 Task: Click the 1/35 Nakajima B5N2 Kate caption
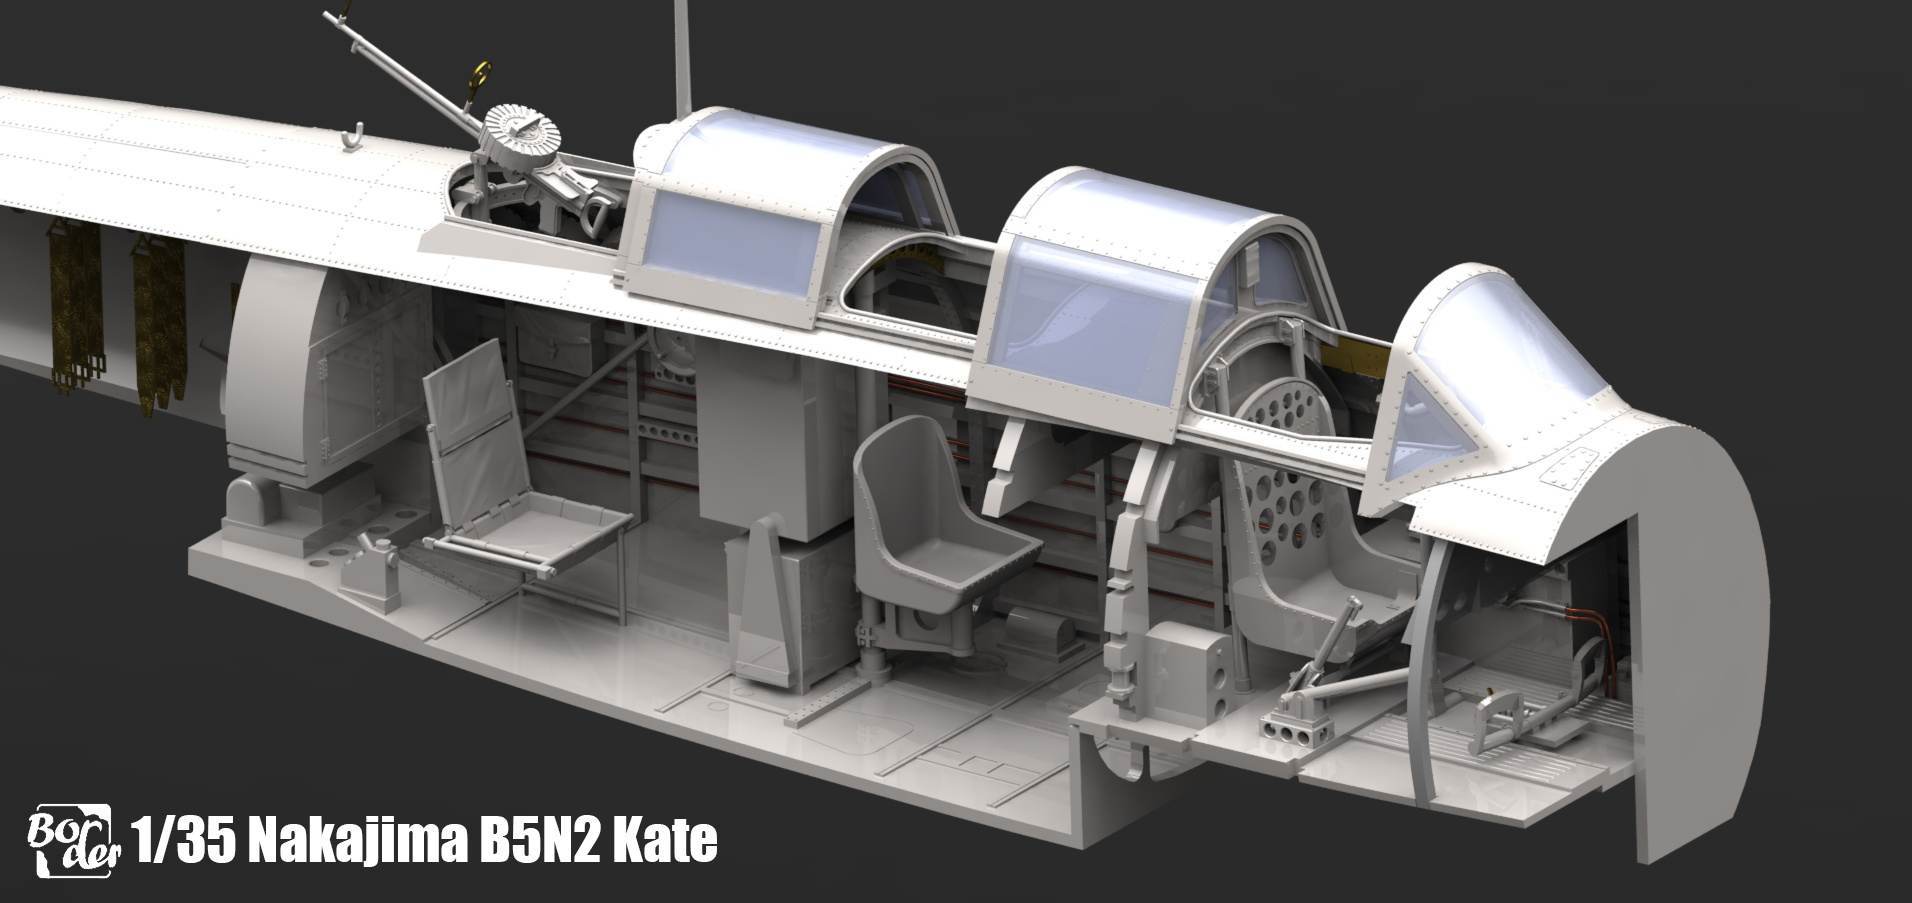coord(425,839)
